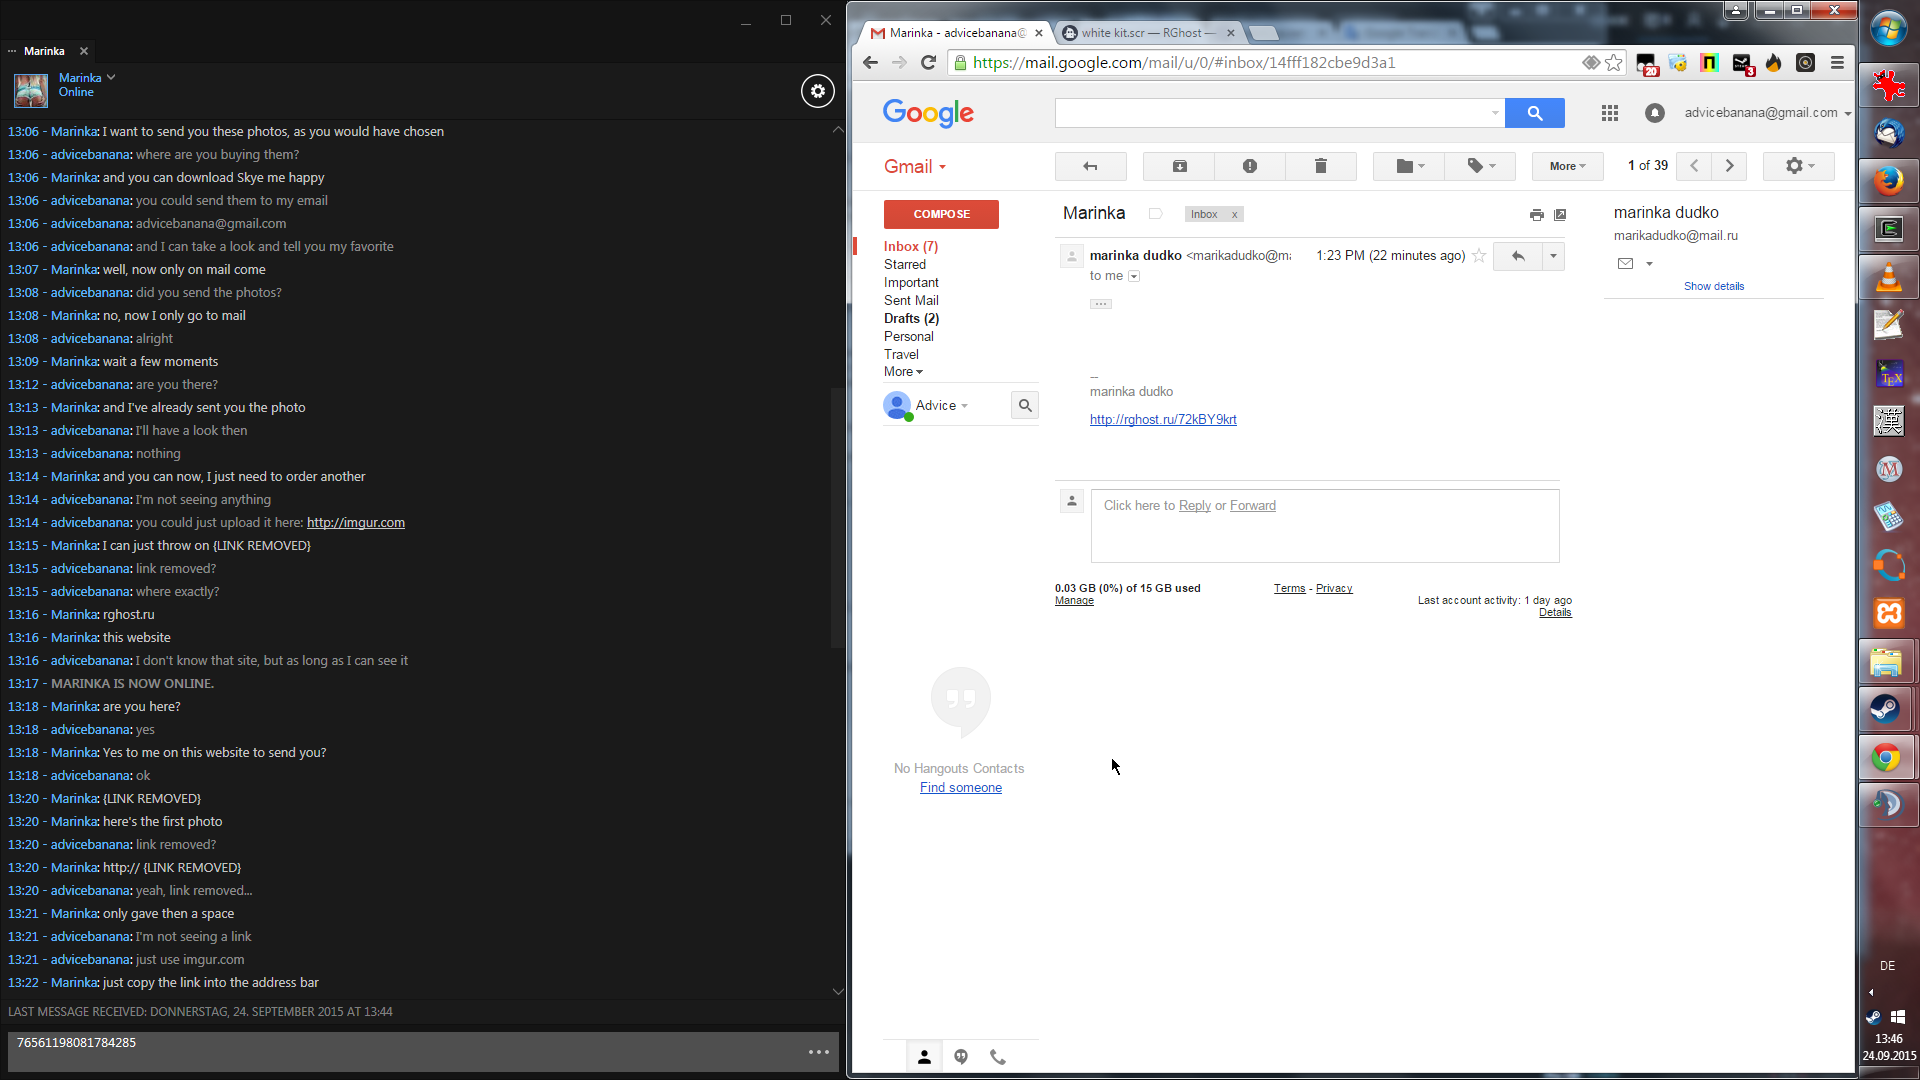Star the email from marinka dudko
This screenshot has width=1920, height=1080.
tap(1479, 256)
